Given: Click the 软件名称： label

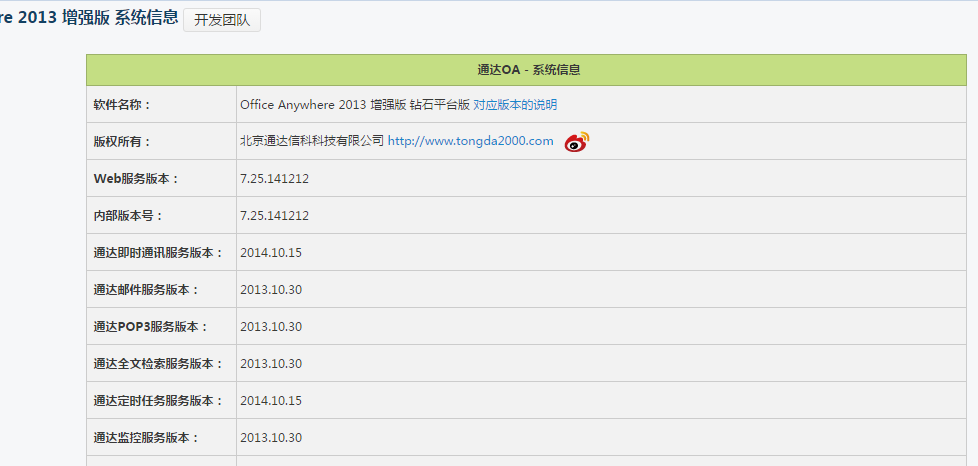Looking at the screenshot, I should [x=122, y=105].
